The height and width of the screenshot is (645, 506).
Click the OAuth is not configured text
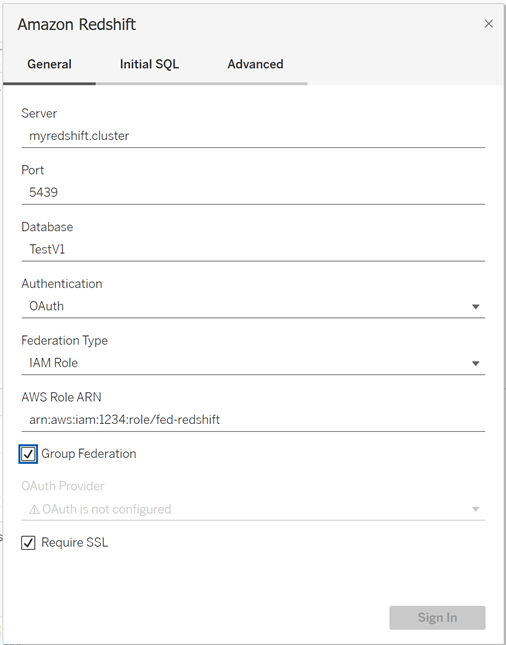tap(107, 510)
